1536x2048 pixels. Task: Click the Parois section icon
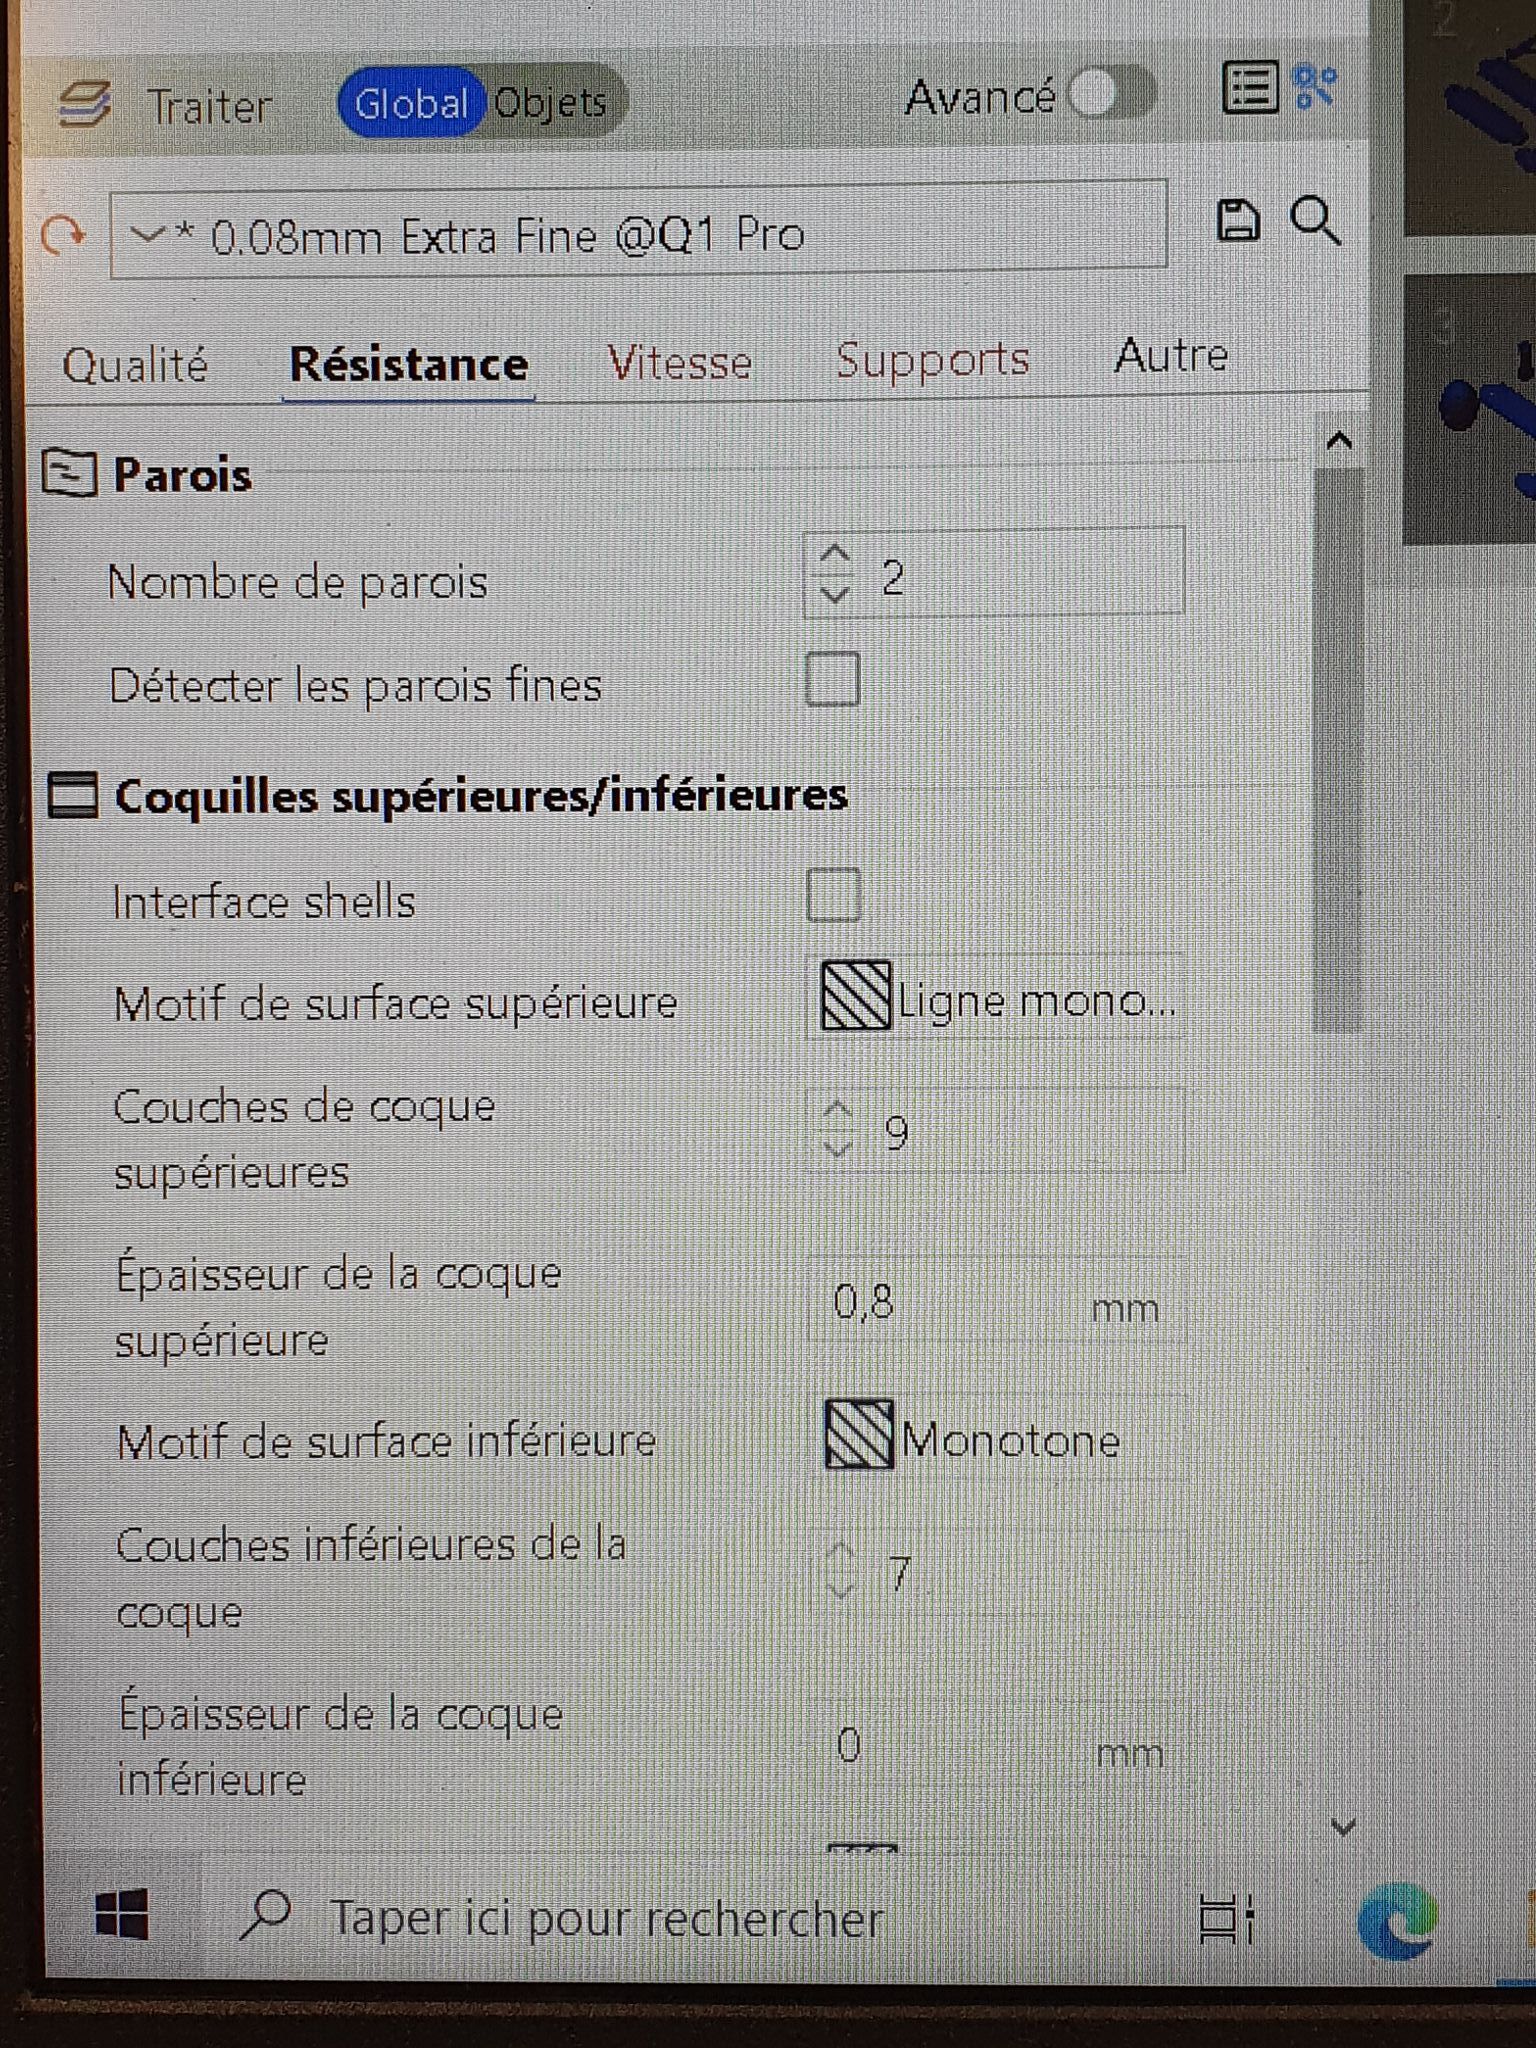(x=69, y=473)
